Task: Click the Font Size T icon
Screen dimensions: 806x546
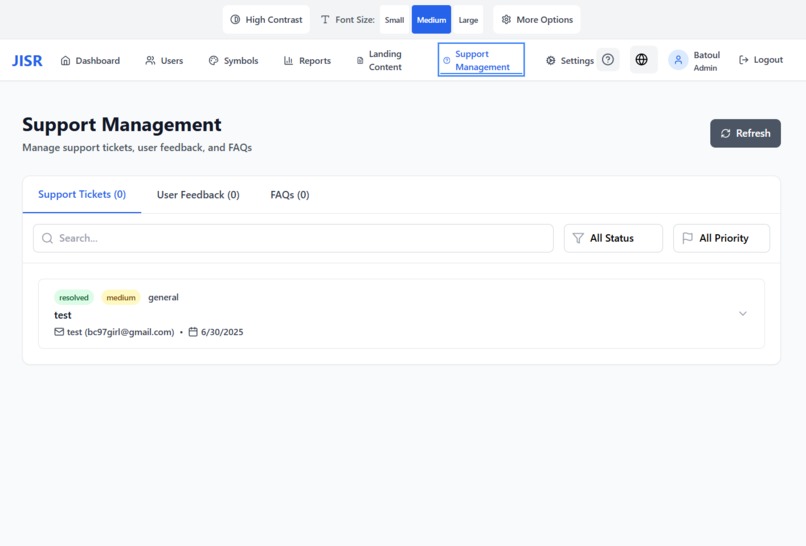Action: tap(325, 20)
